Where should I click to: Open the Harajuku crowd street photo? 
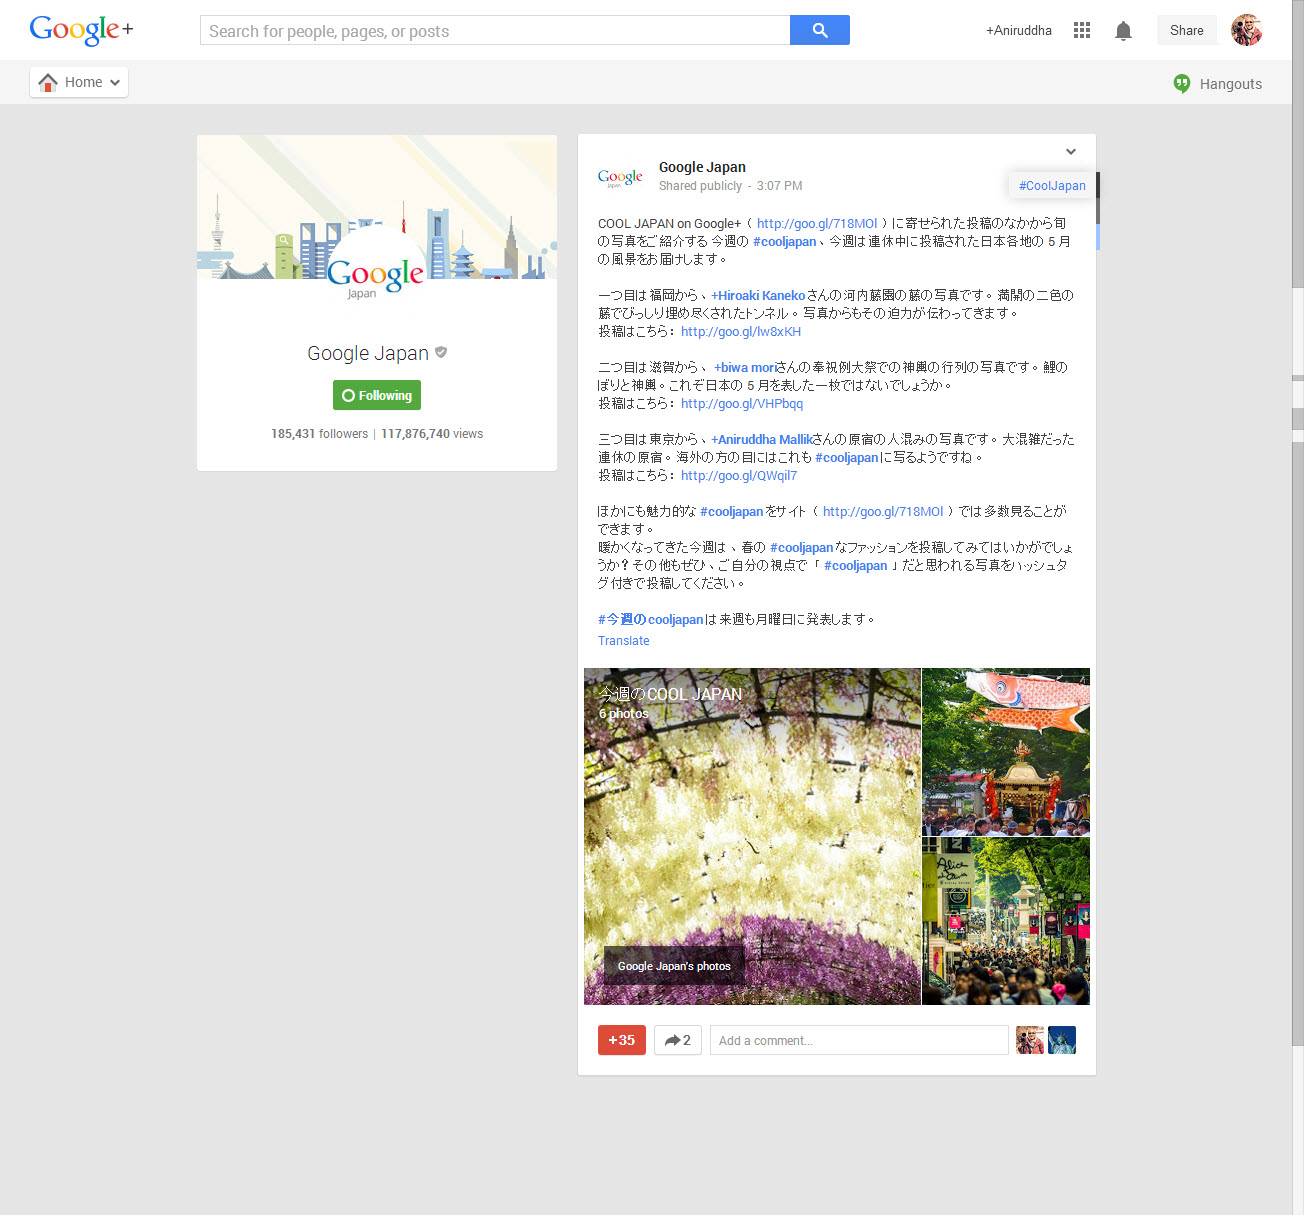click(1006, 921)
